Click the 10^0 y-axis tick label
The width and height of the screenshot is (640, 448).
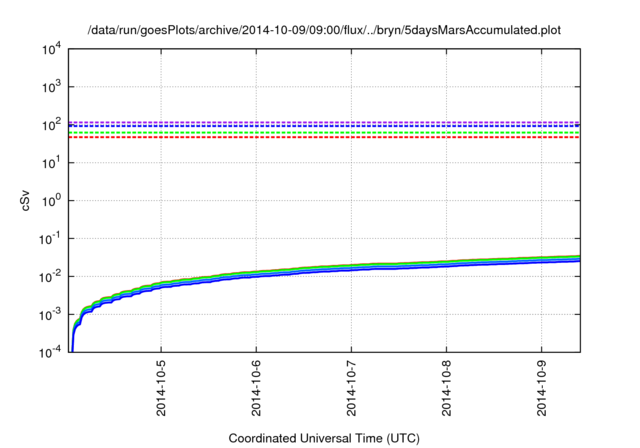(52, 201)
